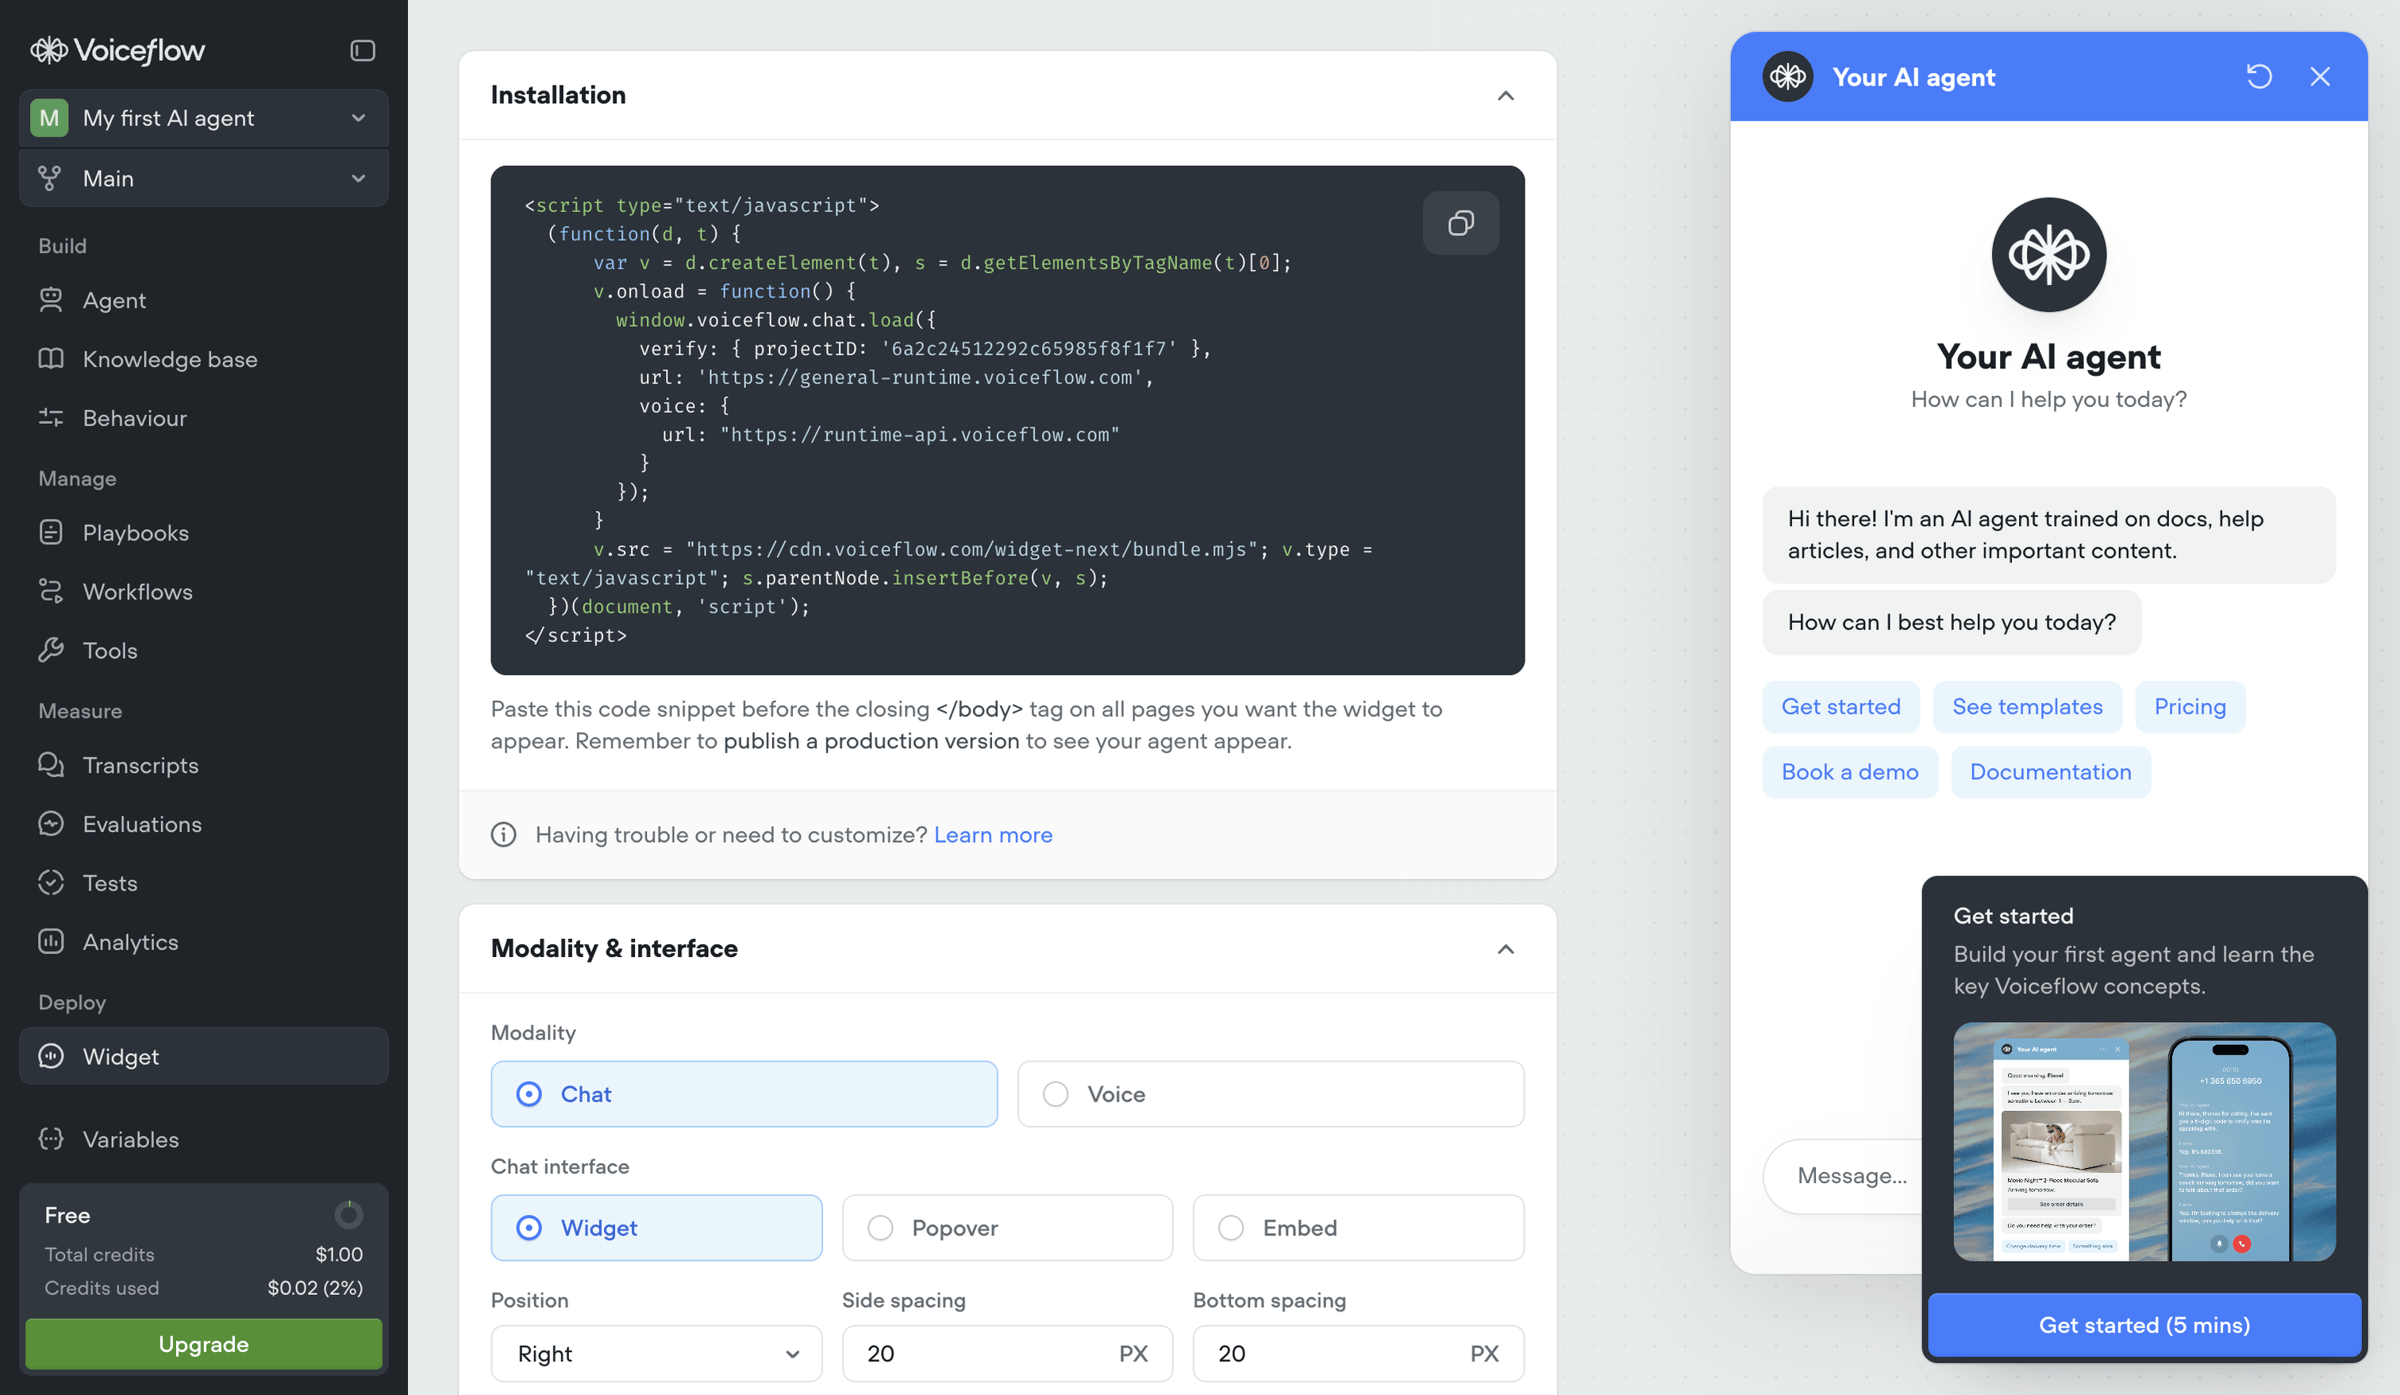Click the Behaviour sliders icon
The height and width of the screenshot is (1395, 2400).
pos(51,418)
